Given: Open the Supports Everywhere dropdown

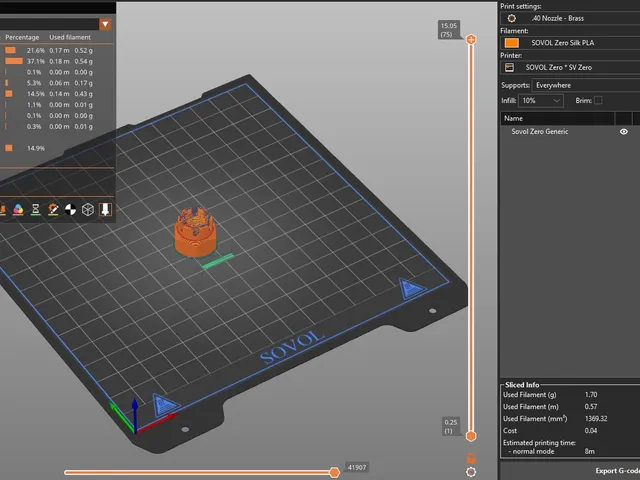Looking at the screenshot, I should 586,85.
